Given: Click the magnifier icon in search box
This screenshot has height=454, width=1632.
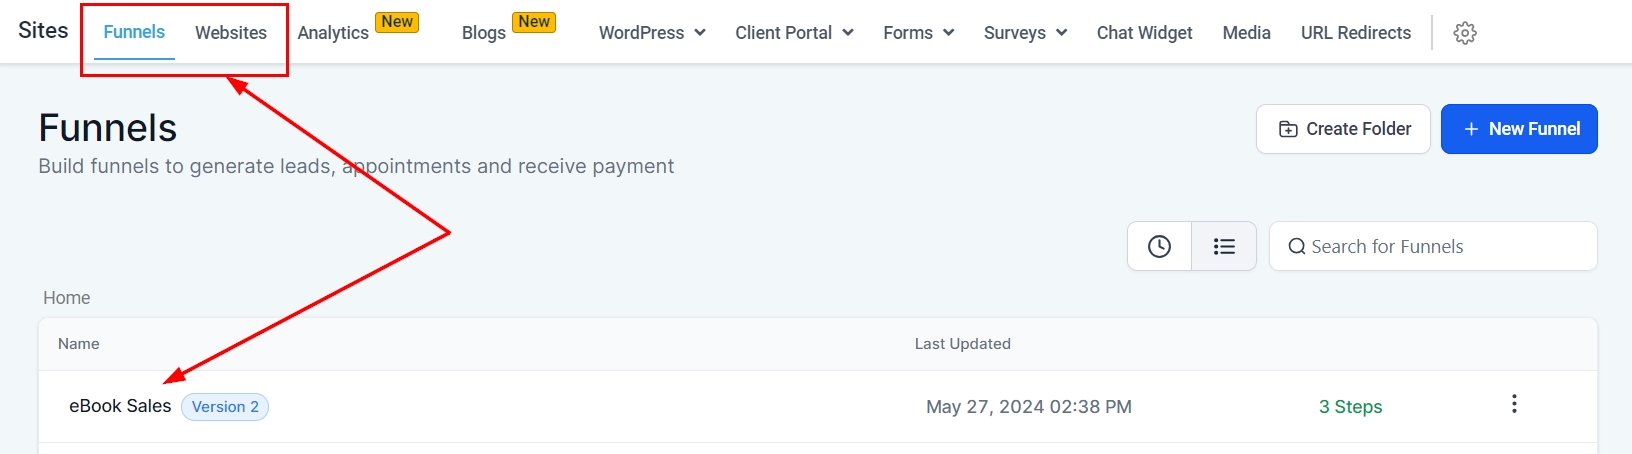Looking at the screenshot, I should [1297, 247].
